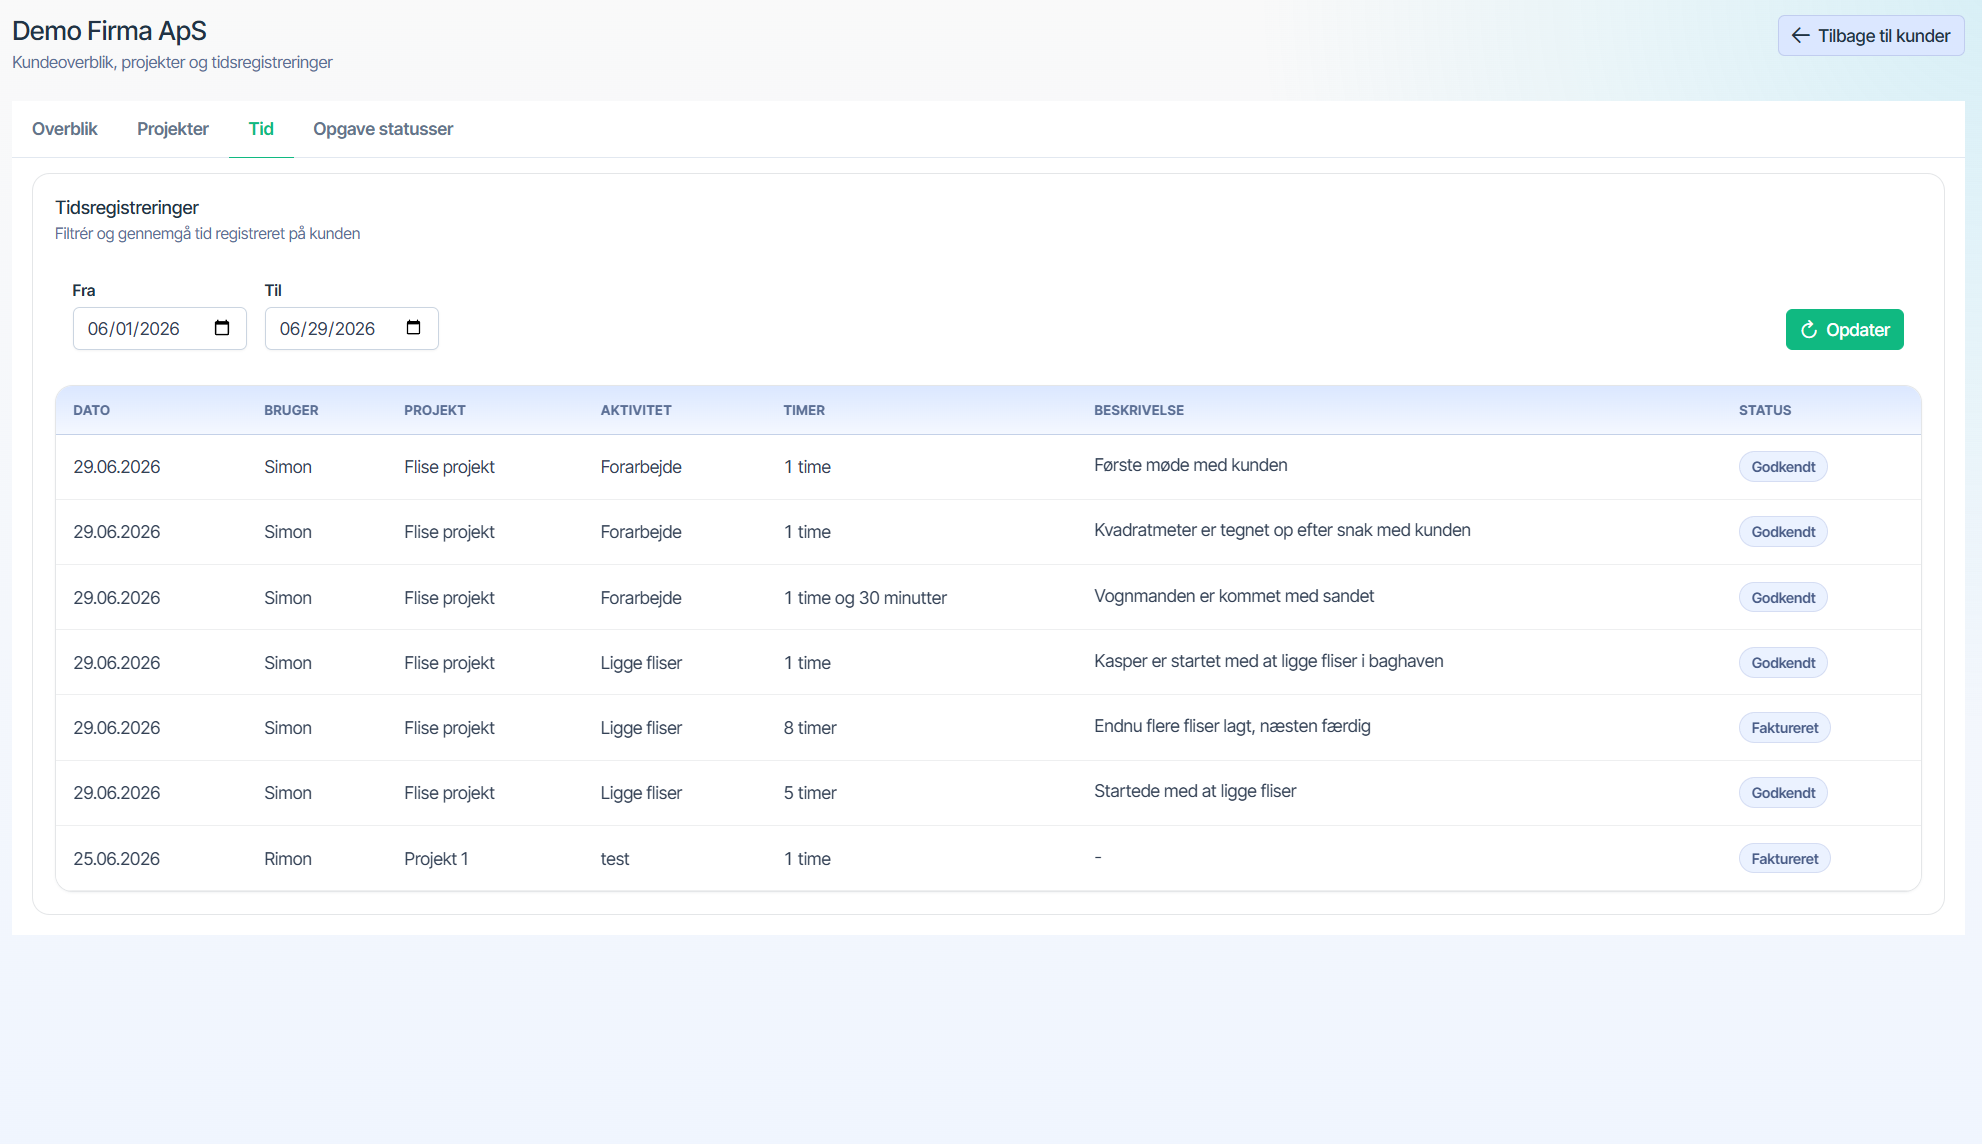Click the Fra date input showing 06/01/2026
This screenshot has width=1982, height=1144.
(x=160, y=329)
